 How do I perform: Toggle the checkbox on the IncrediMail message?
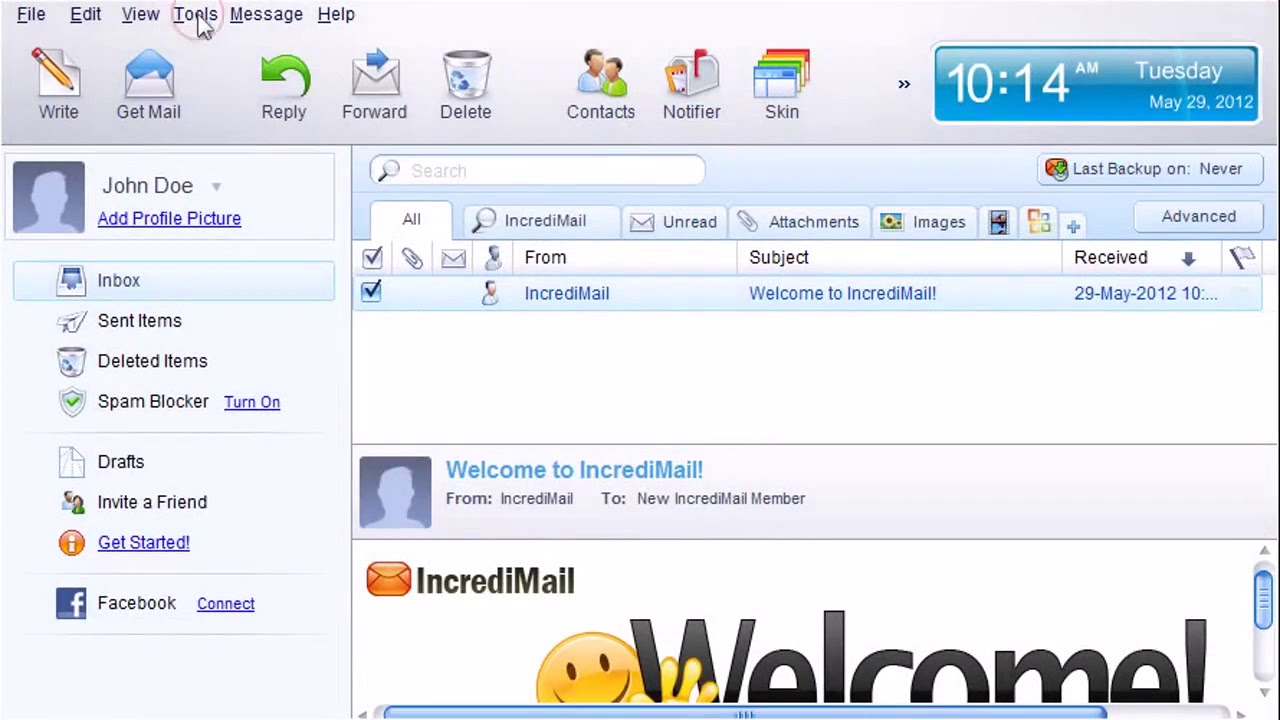371,291
